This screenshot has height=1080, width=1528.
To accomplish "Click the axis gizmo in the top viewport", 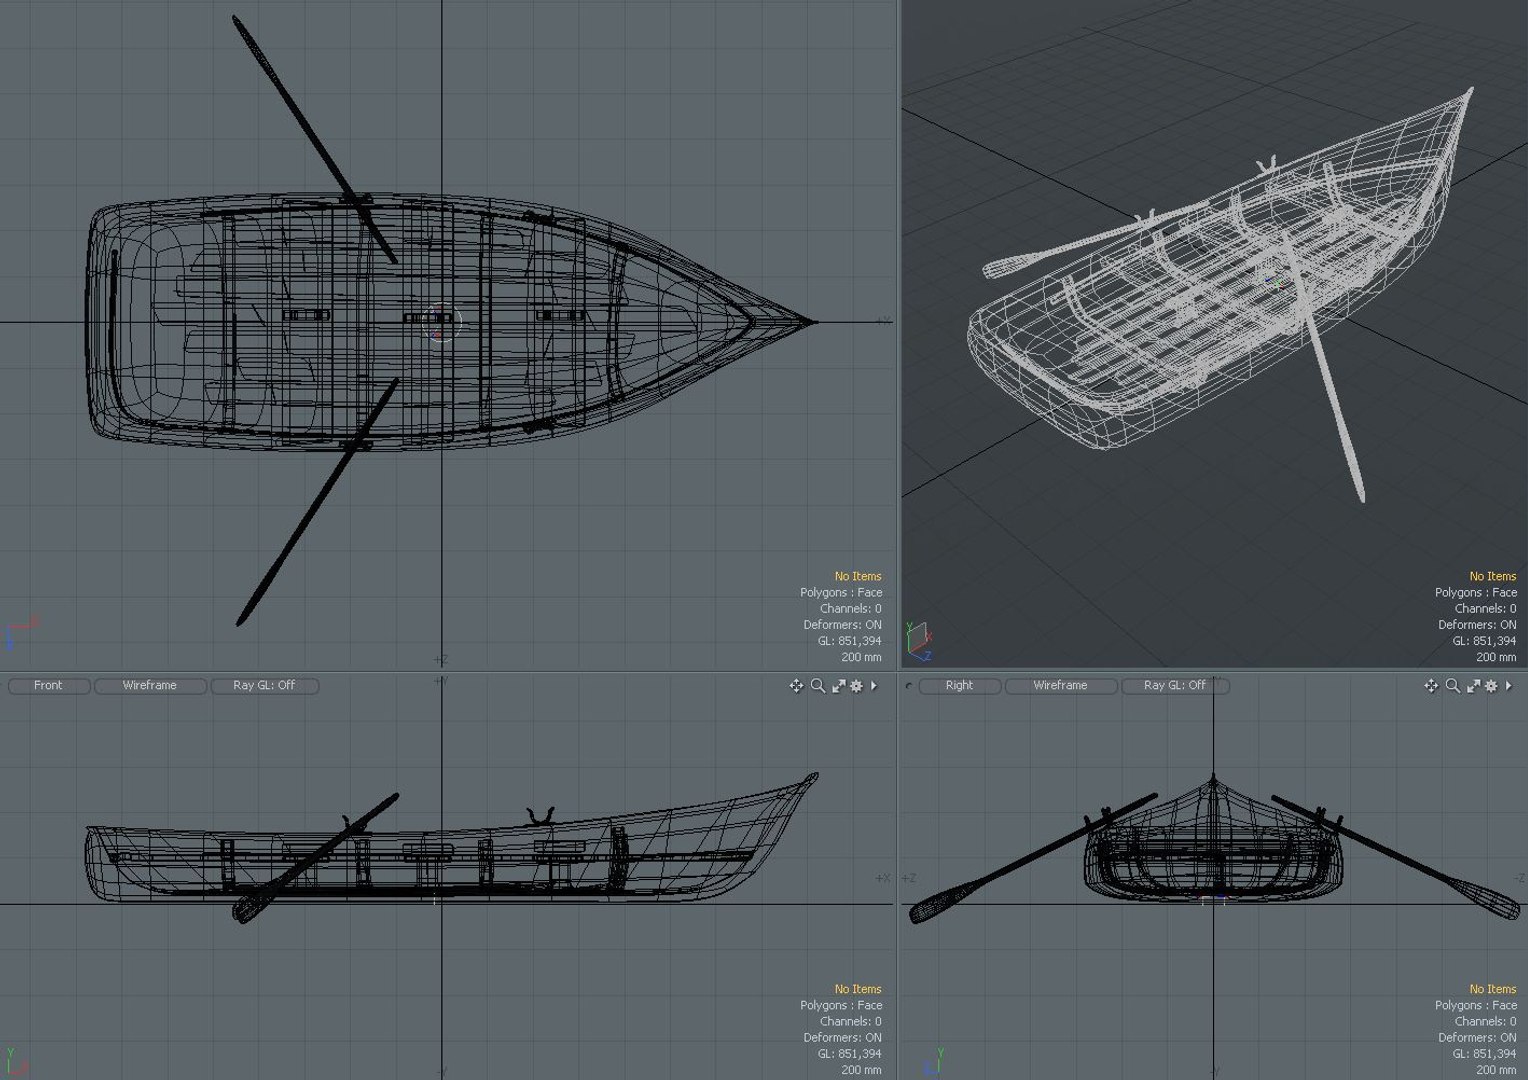I will click(x=22, y=634).
